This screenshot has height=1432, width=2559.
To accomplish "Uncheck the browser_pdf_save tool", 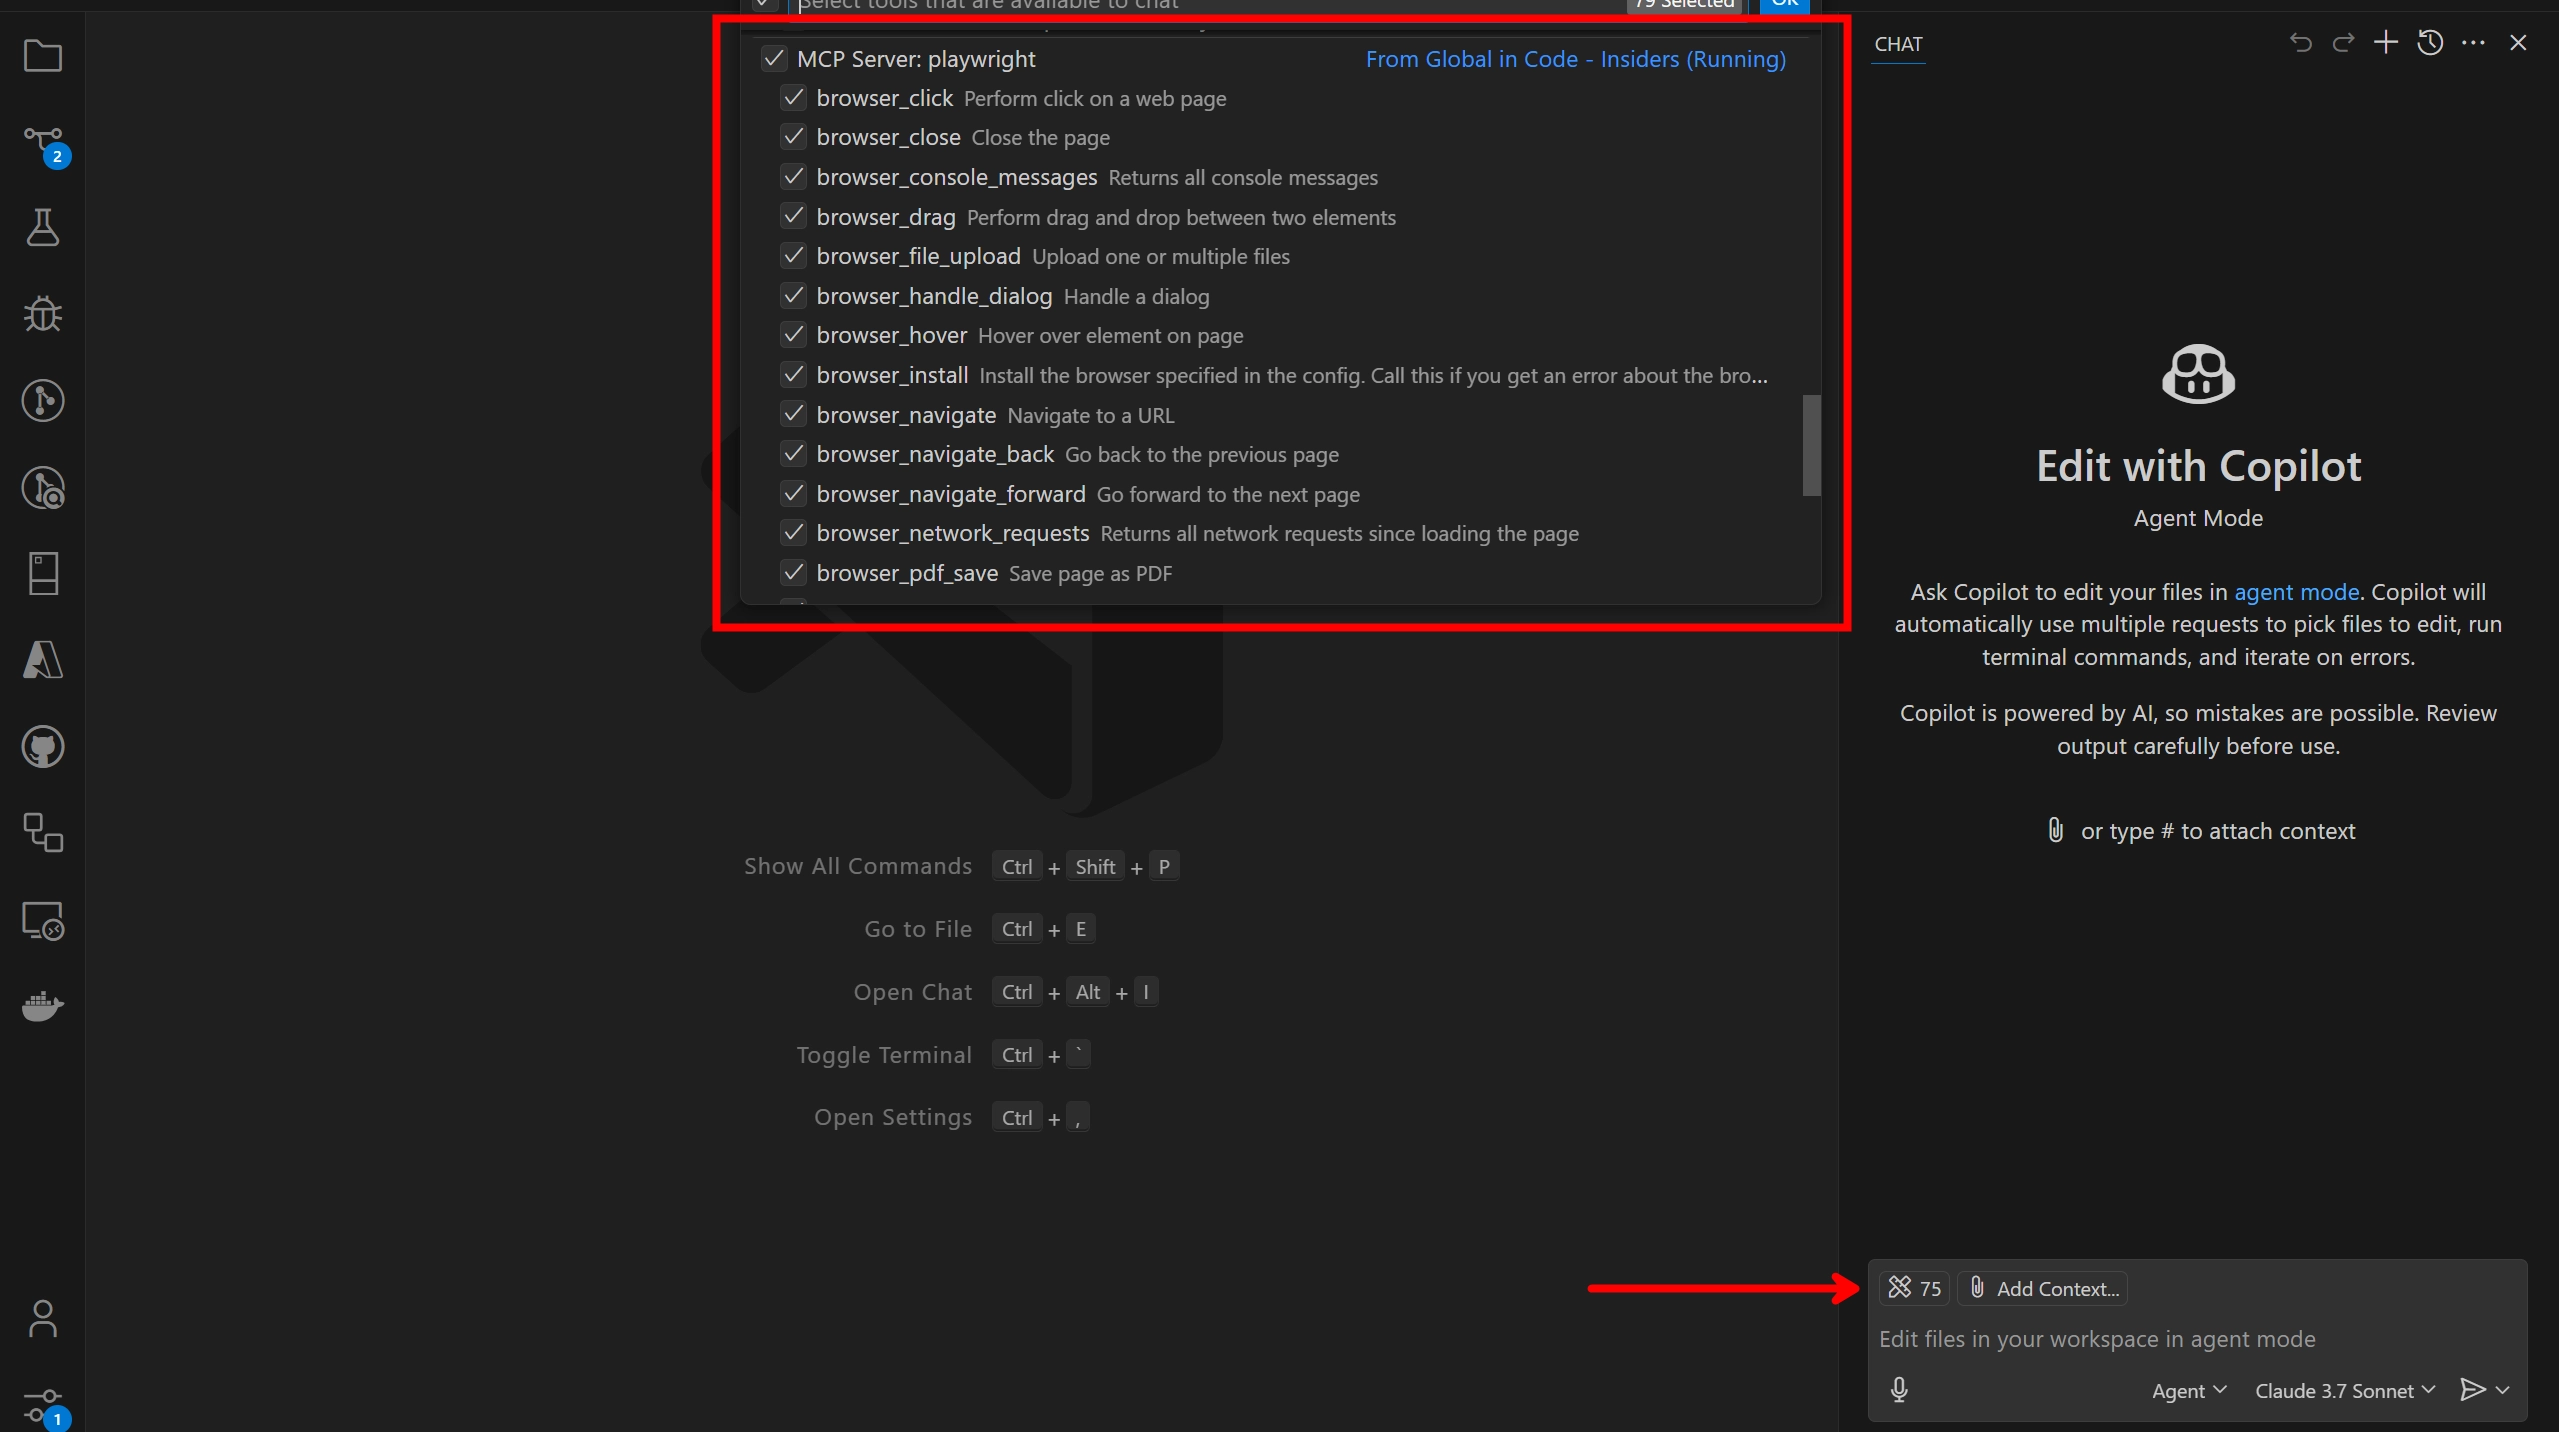I will tap(794, 573).
